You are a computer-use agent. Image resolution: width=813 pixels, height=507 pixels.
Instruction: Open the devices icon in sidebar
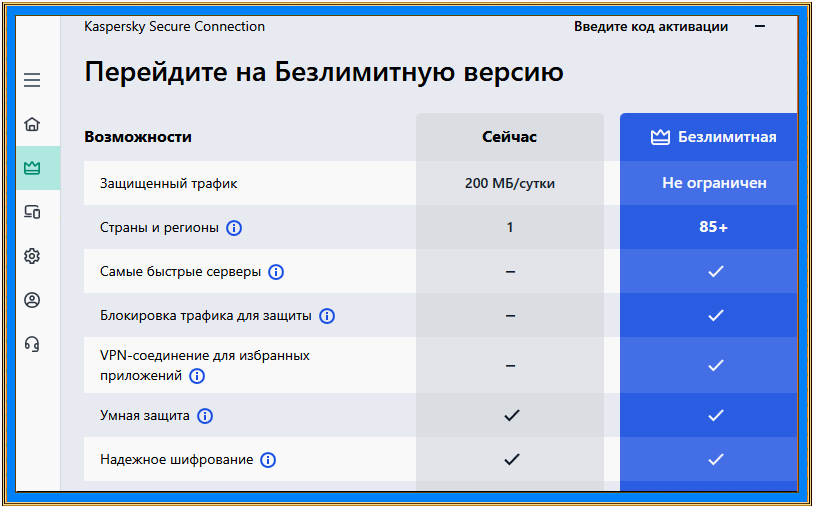pyautogui.click(x=32, y=212)
